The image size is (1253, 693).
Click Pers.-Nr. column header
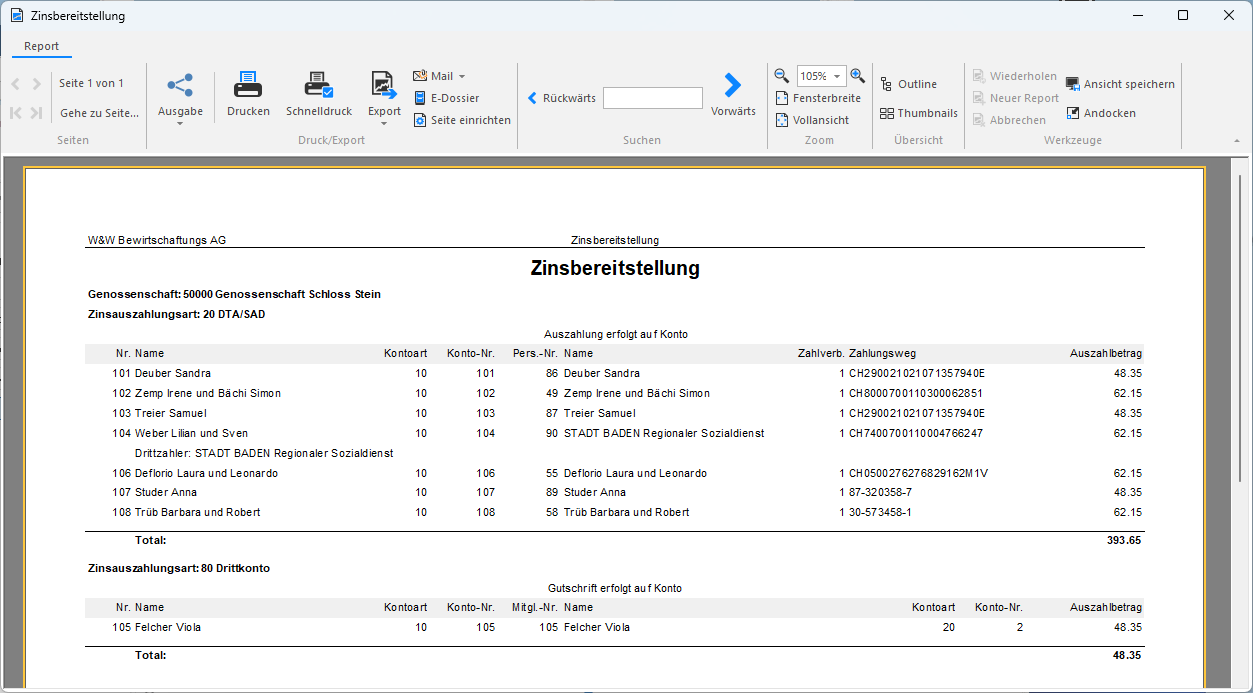click(535, 353)
